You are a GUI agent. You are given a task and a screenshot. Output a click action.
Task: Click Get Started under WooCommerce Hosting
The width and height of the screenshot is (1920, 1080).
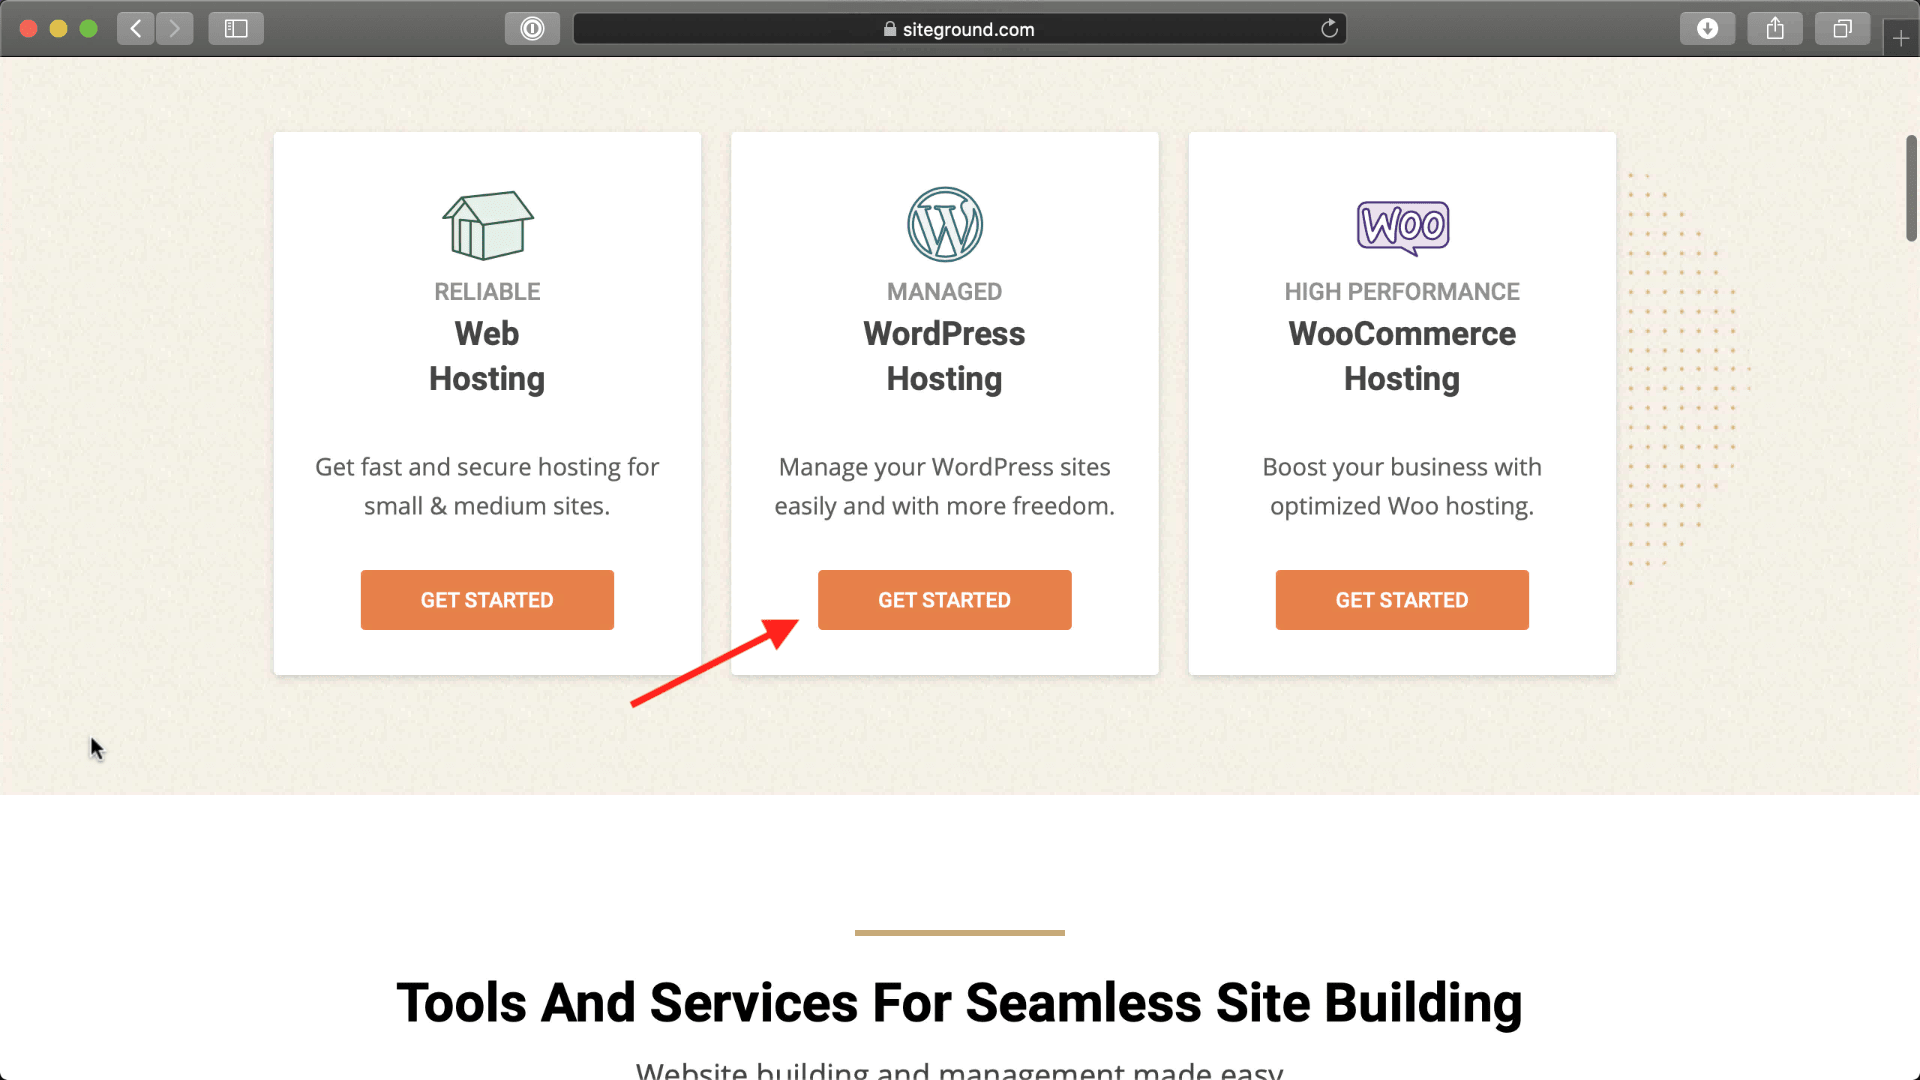click(x=1402, y=600)
